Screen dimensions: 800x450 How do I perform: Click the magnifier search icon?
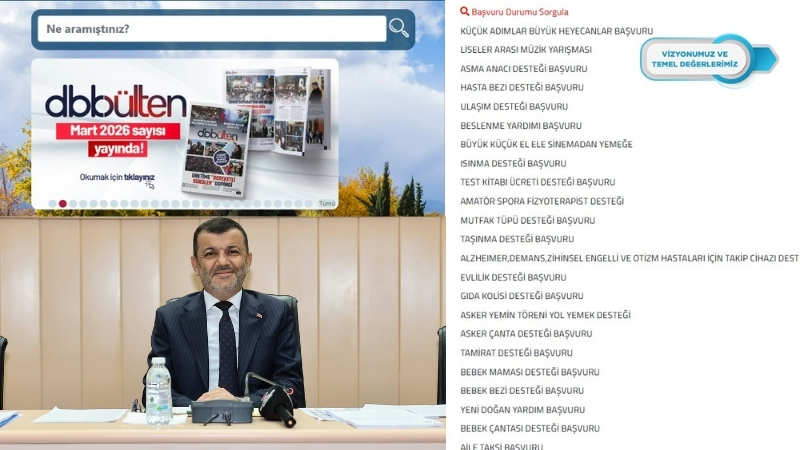tap(398, 28)
